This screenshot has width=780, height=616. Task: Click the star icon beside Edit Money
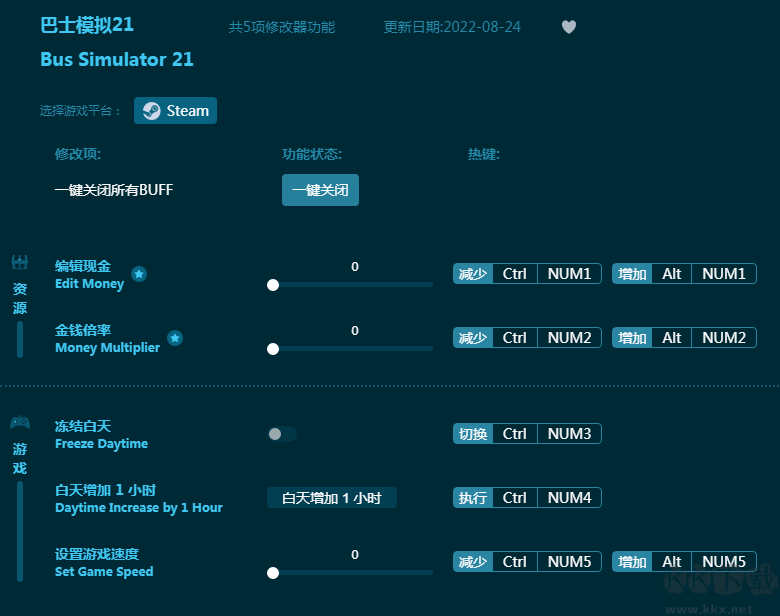point(139,274)
